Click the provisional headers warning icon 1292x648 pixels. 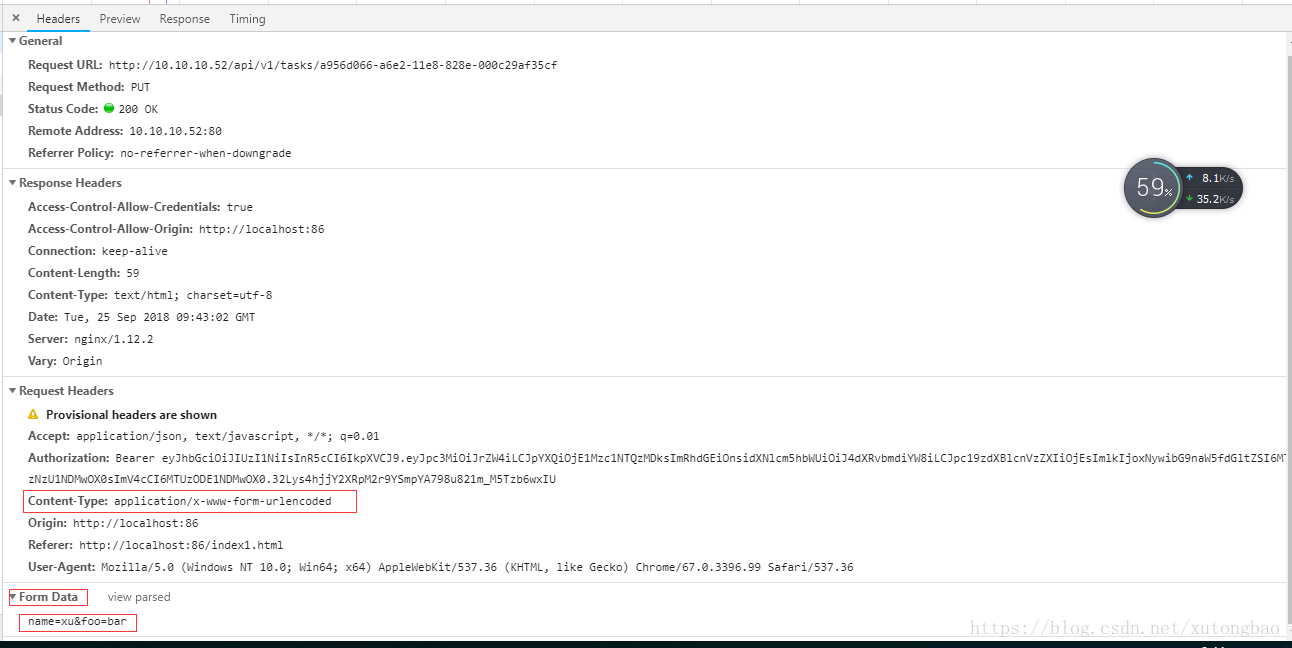click(32, 414)
